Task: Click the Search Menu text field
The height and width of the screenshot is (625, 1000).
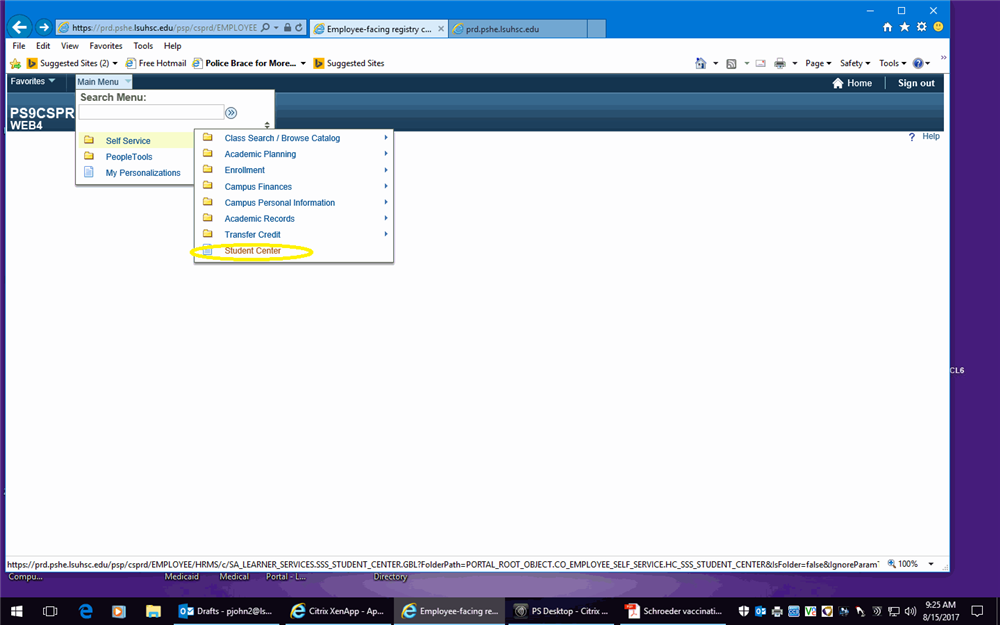Action: 151,113
